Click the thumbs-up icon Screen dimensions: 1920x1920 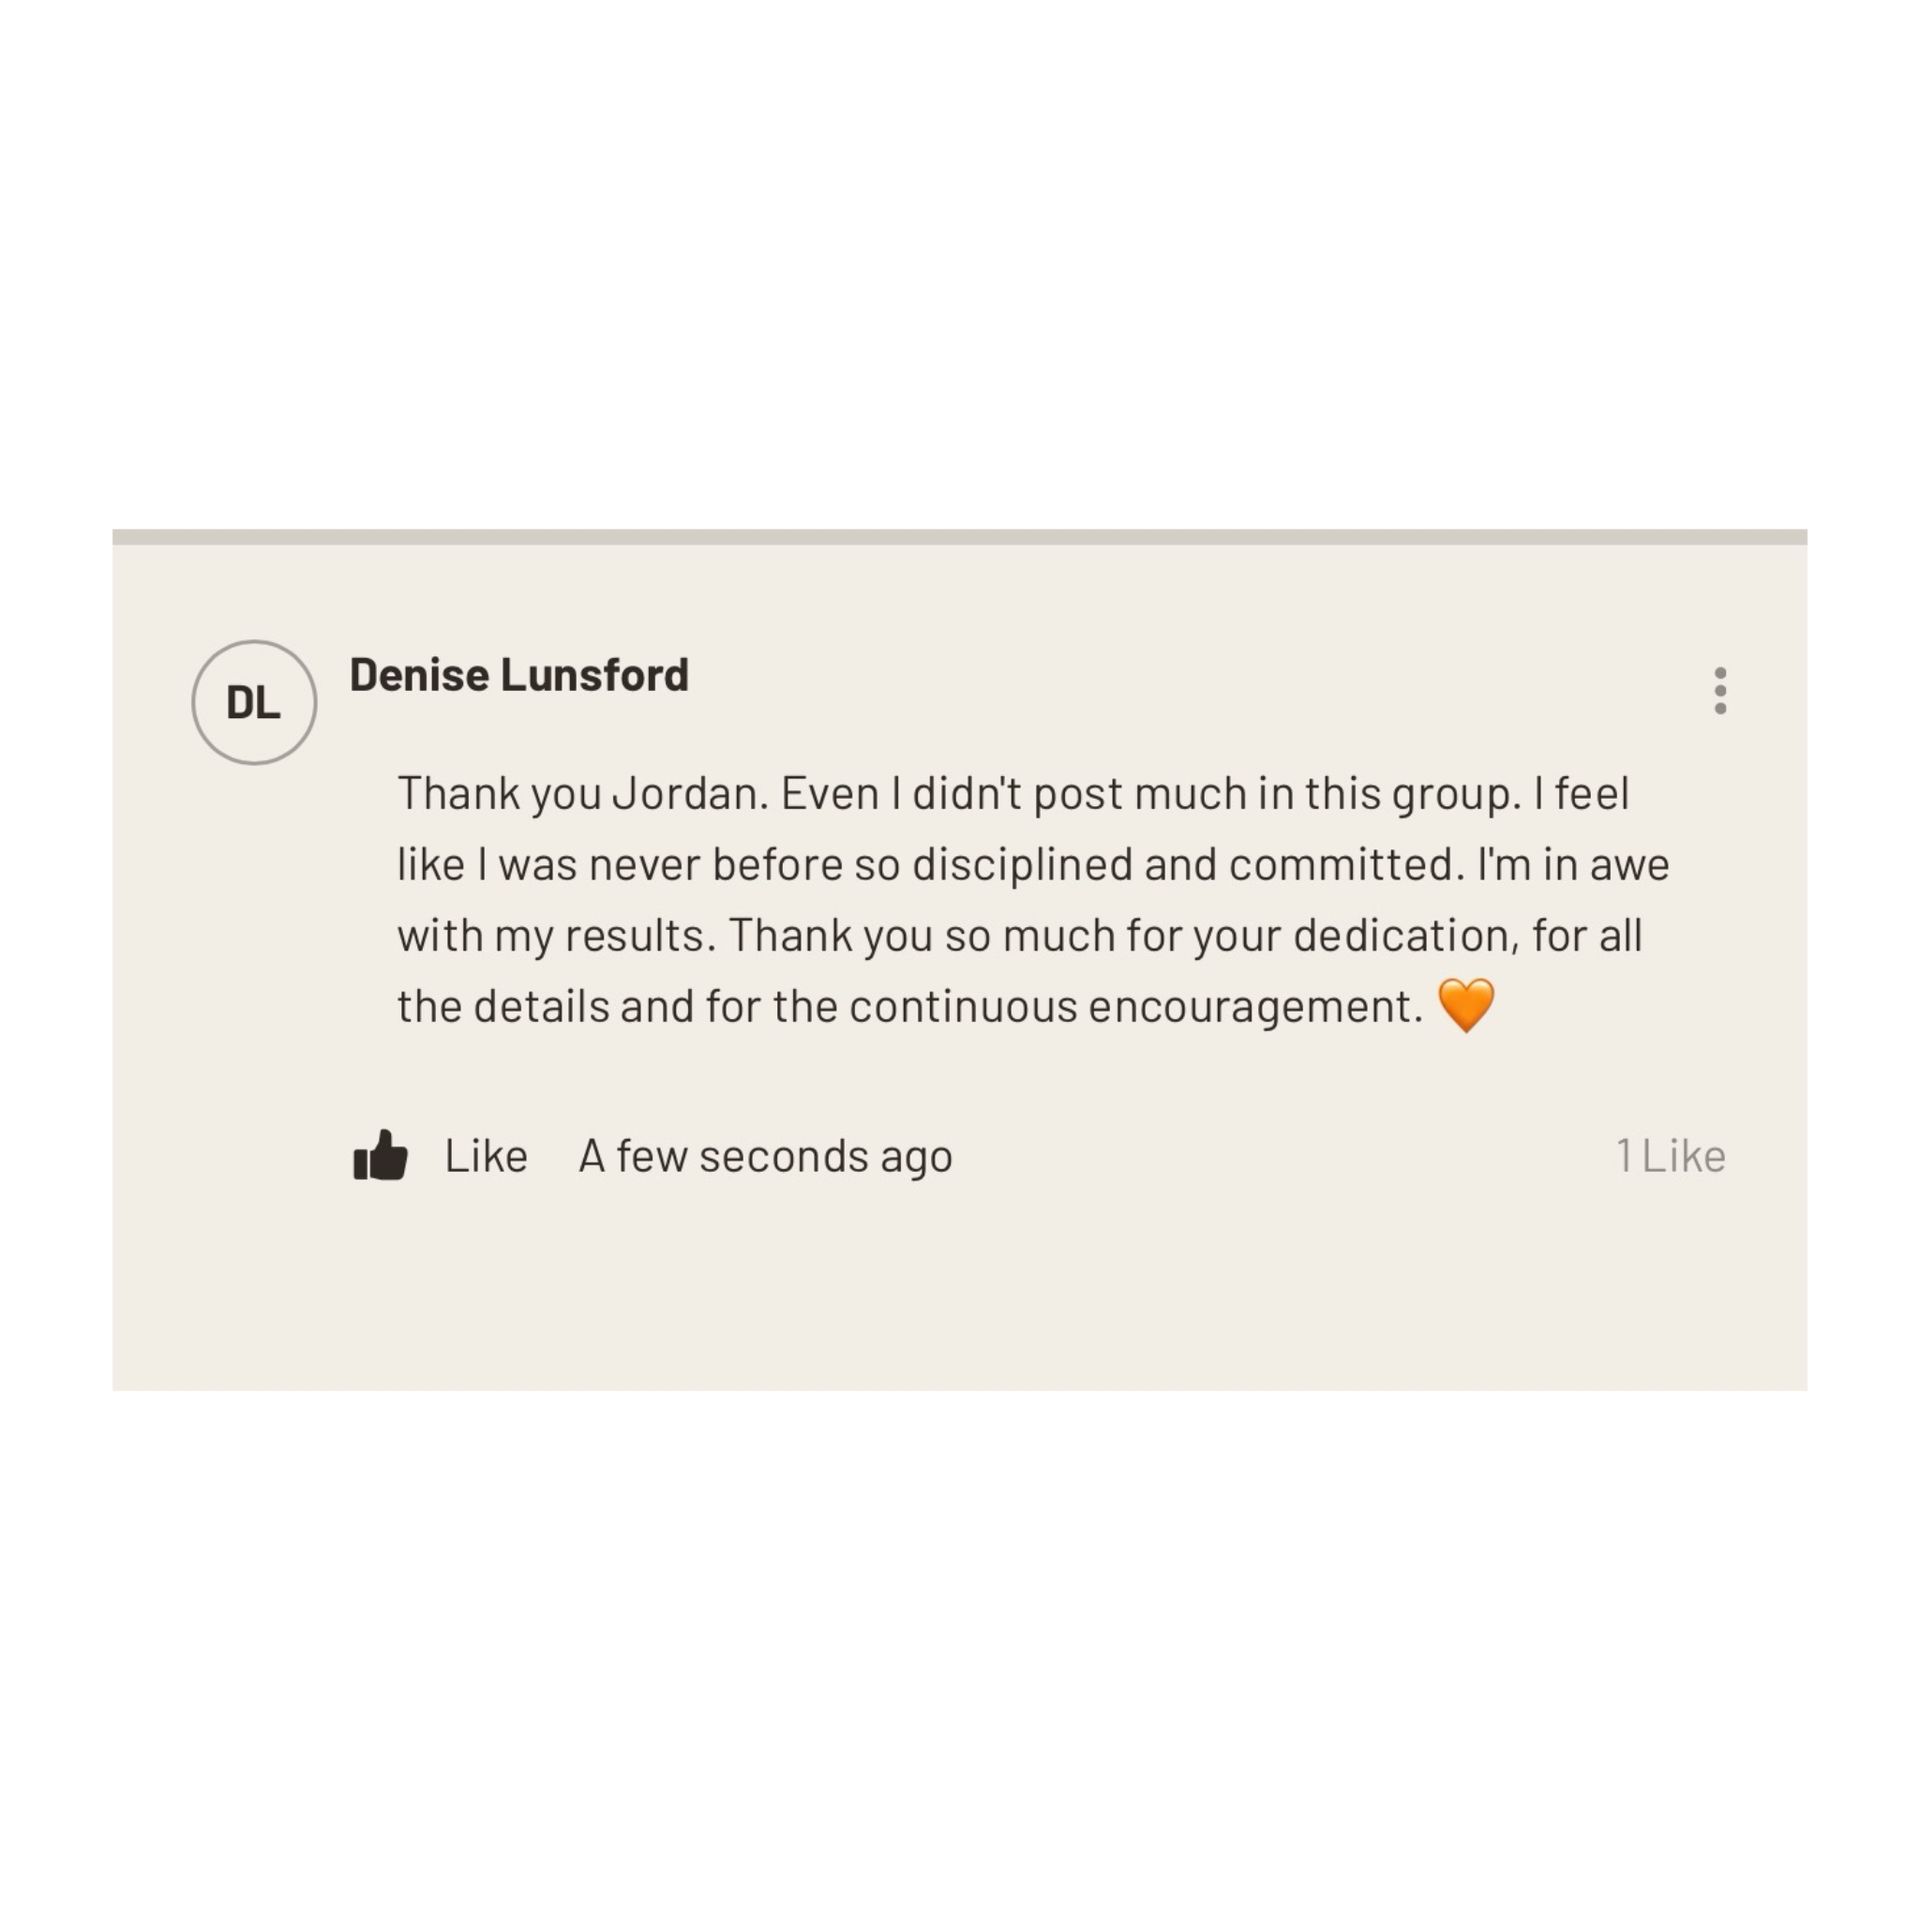click(x=381, y=1156)
